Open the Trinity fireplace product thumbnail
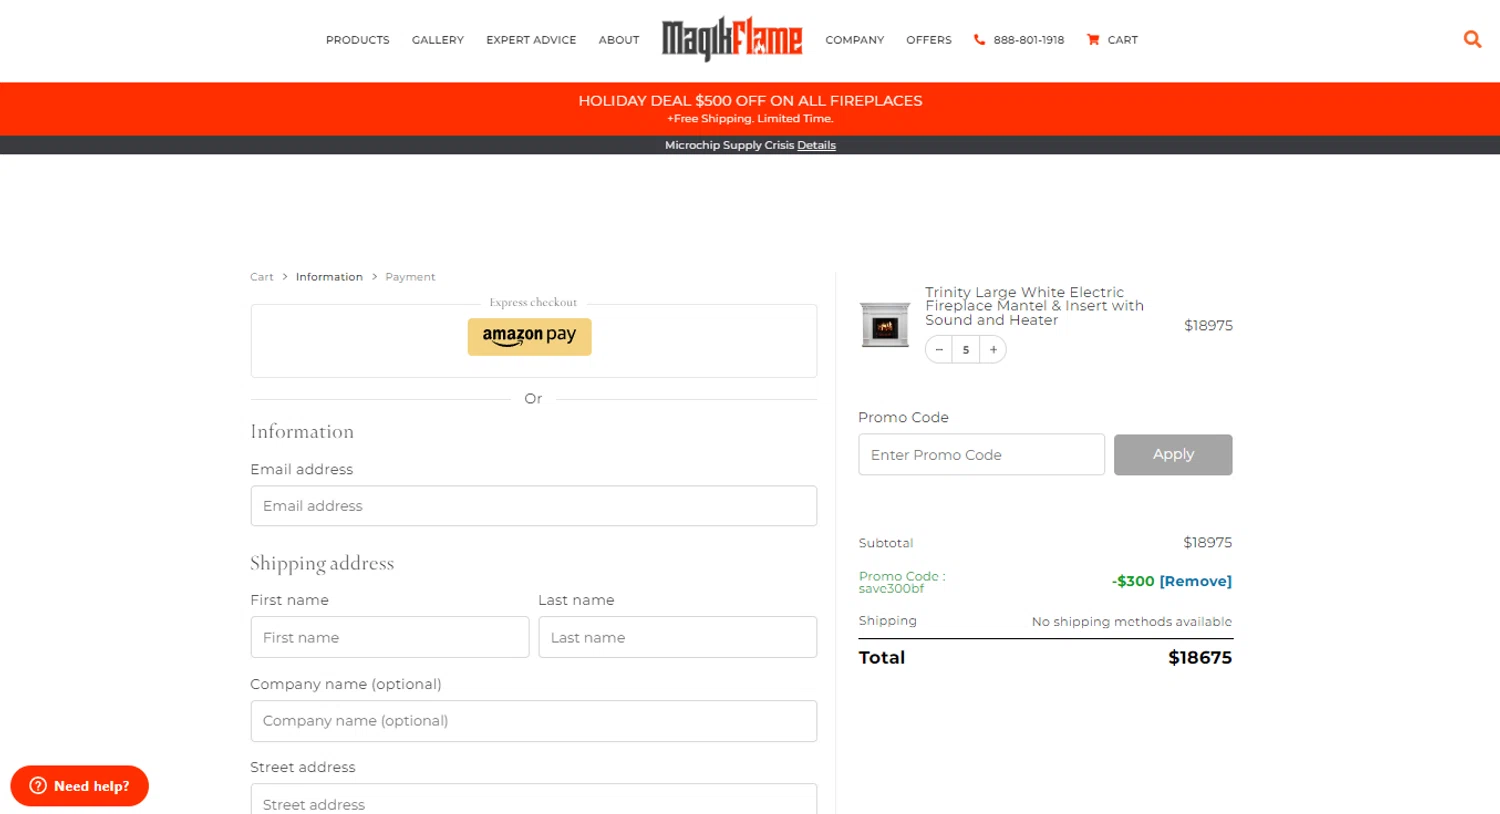 [x=885, y=325]
